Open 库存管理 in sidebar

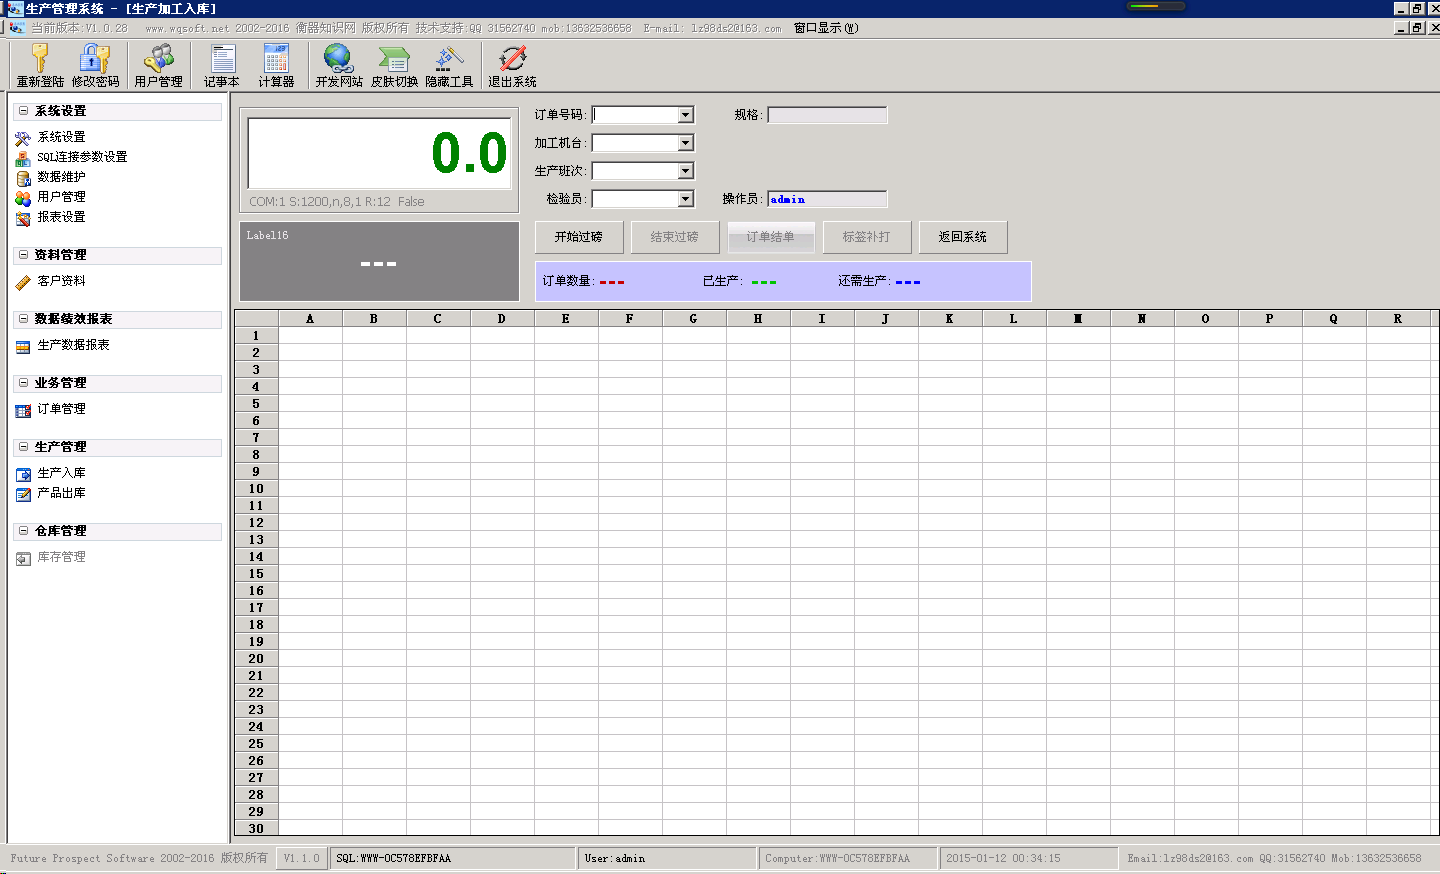click(61, 557)
